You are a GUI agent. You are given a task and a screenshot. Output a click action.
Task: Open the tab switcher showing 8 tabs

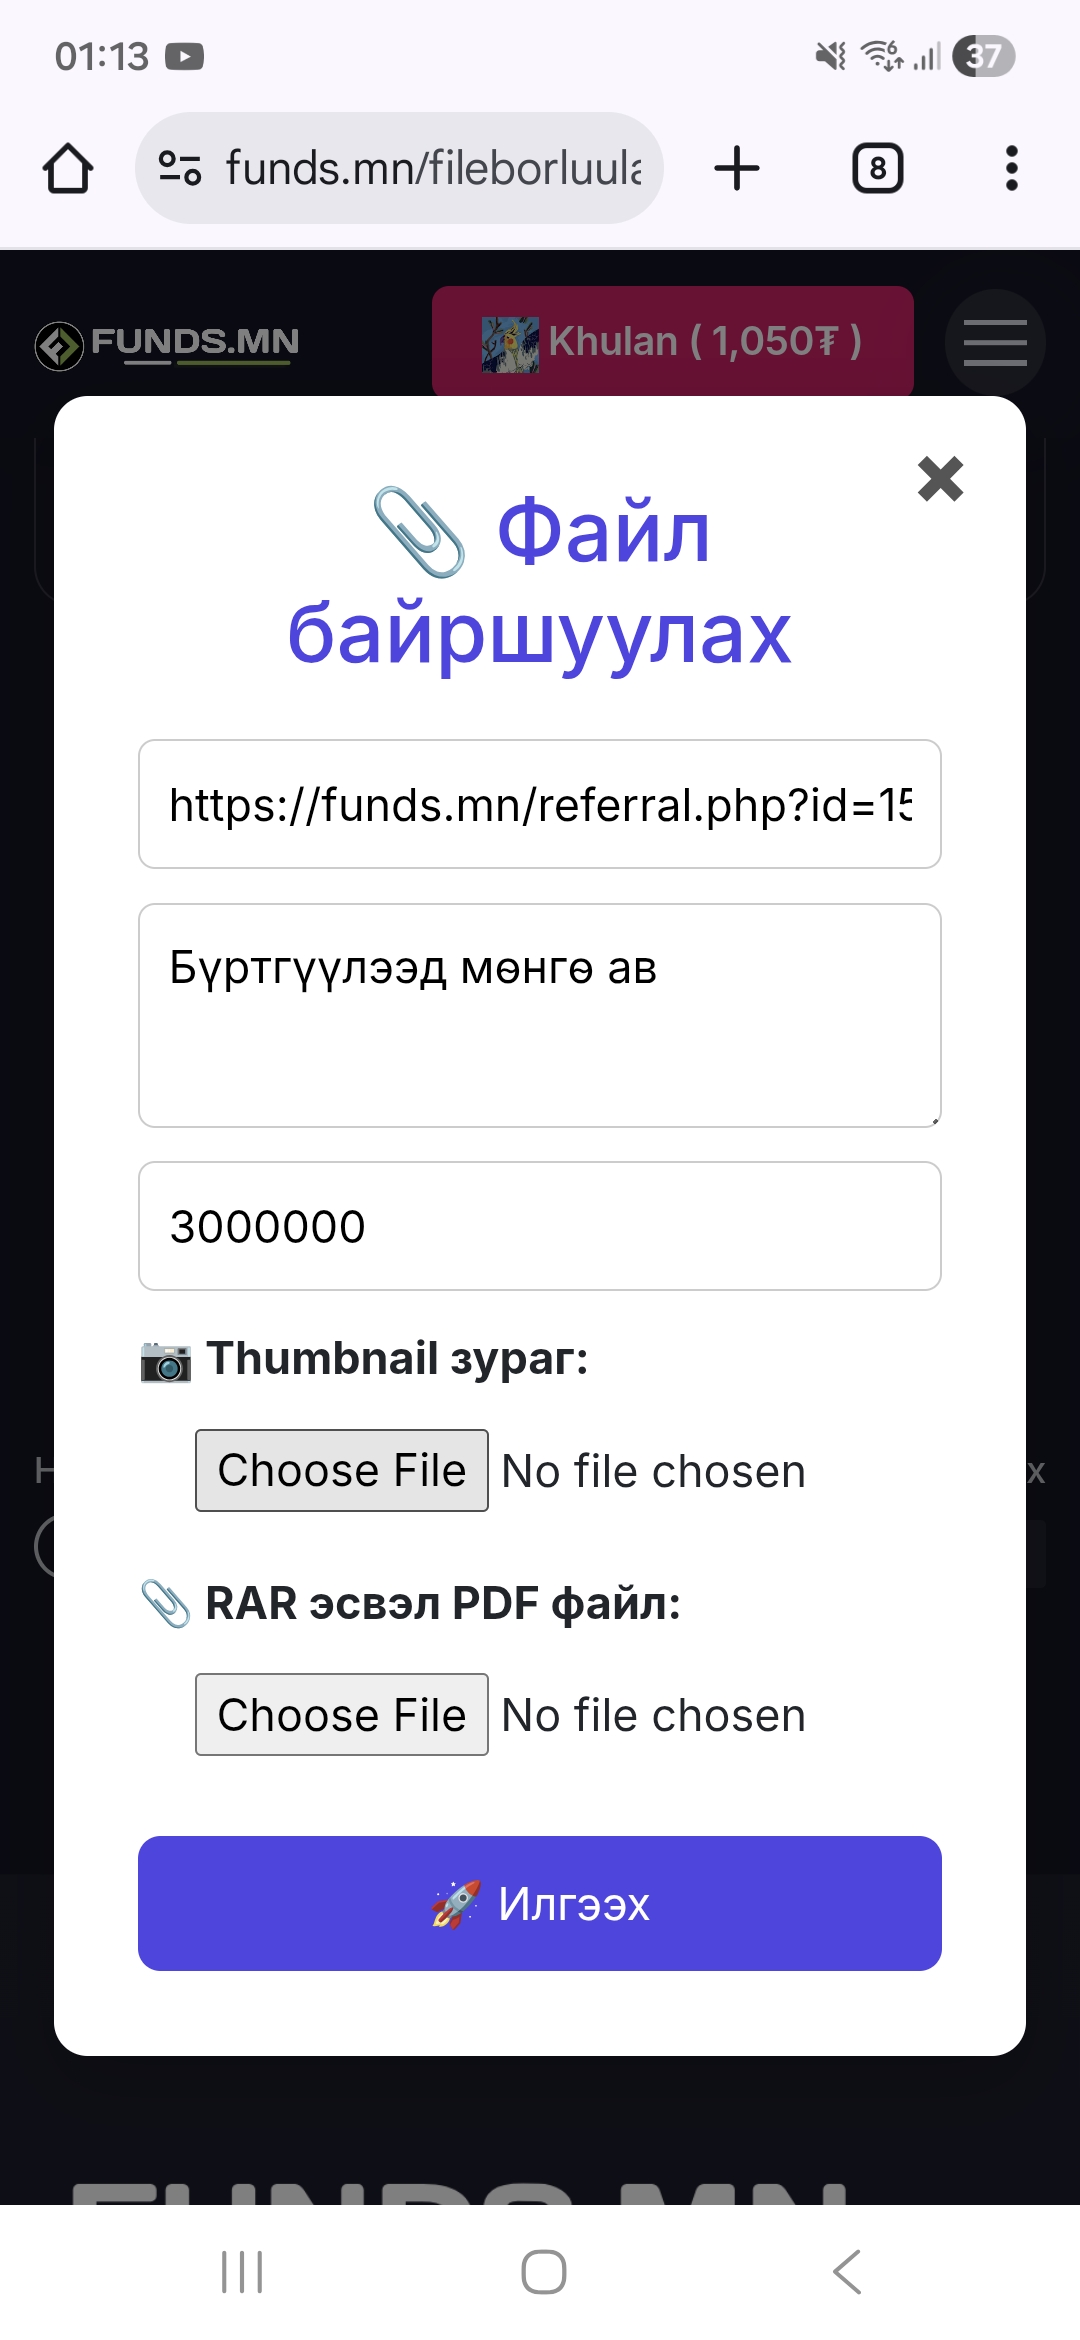[877, 168]
